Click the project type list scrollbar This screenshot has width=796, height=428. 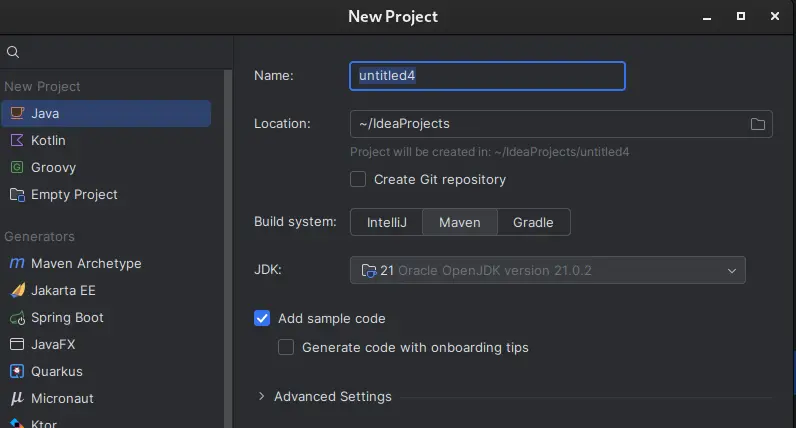coord(228,249)
